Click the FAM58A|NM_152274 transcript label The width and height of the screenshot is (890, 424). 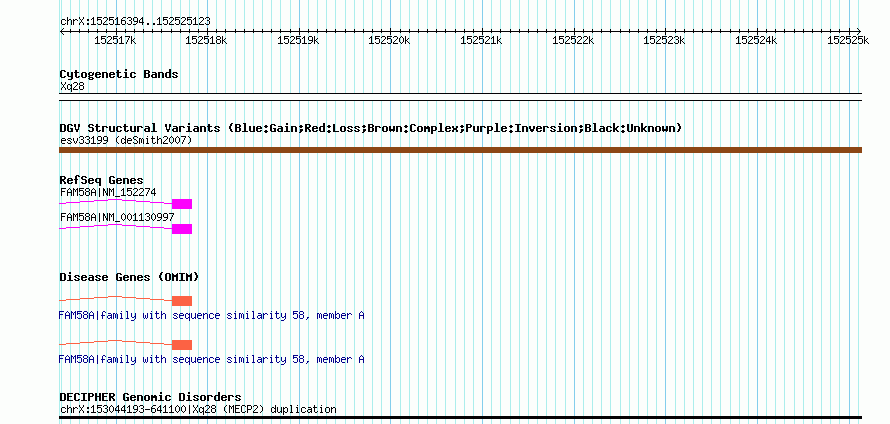pyautogui.click(x=108, y=192)
